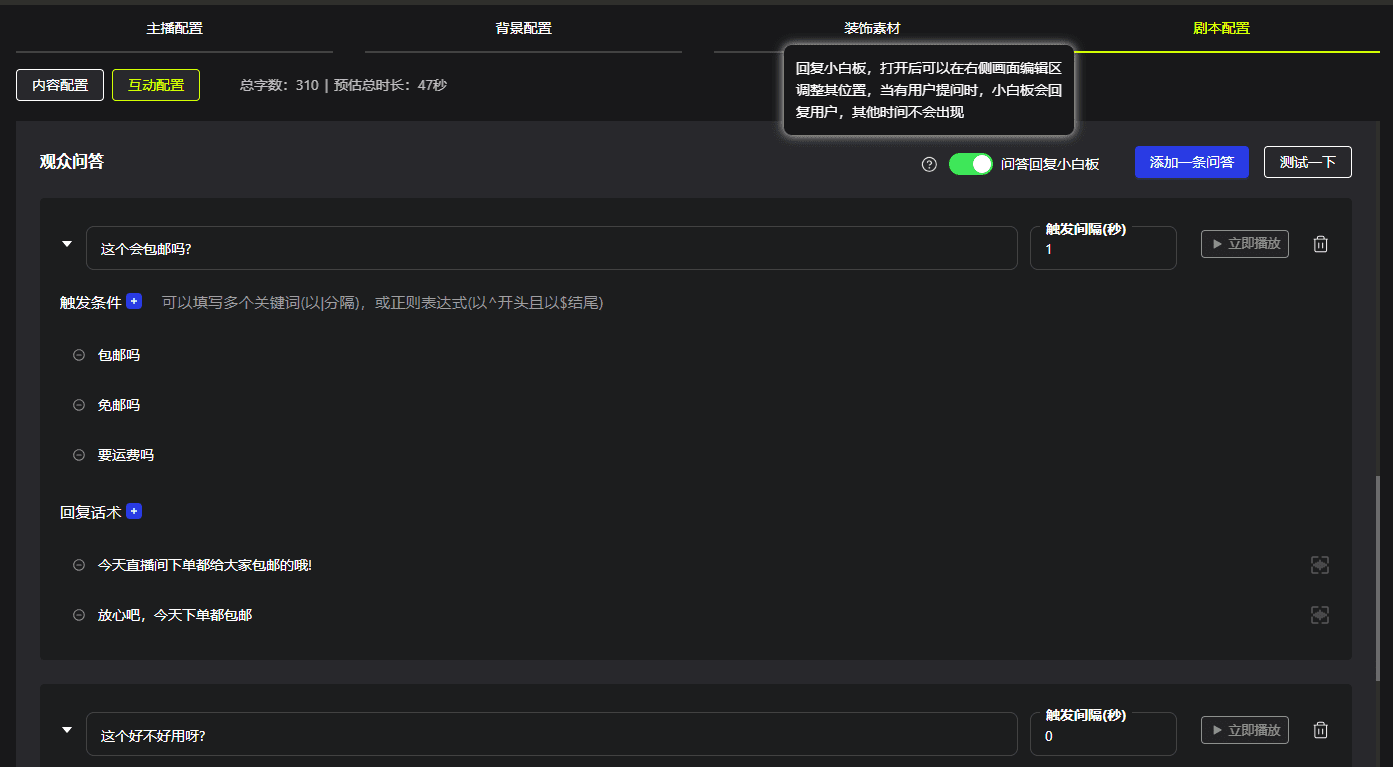Click the 总字数：310 statistics text

click(x=279, y=85)
